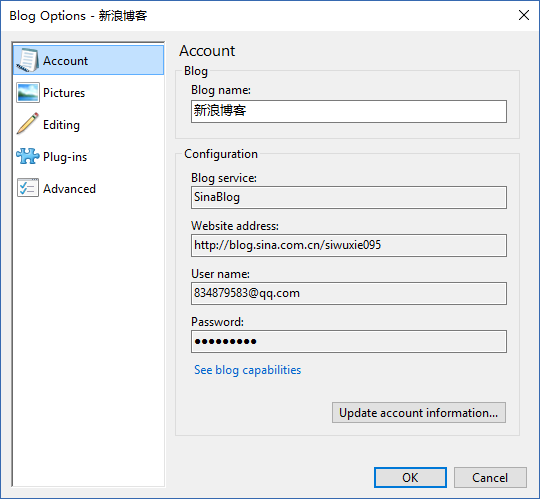Click the User name field

tap(349, 293)
